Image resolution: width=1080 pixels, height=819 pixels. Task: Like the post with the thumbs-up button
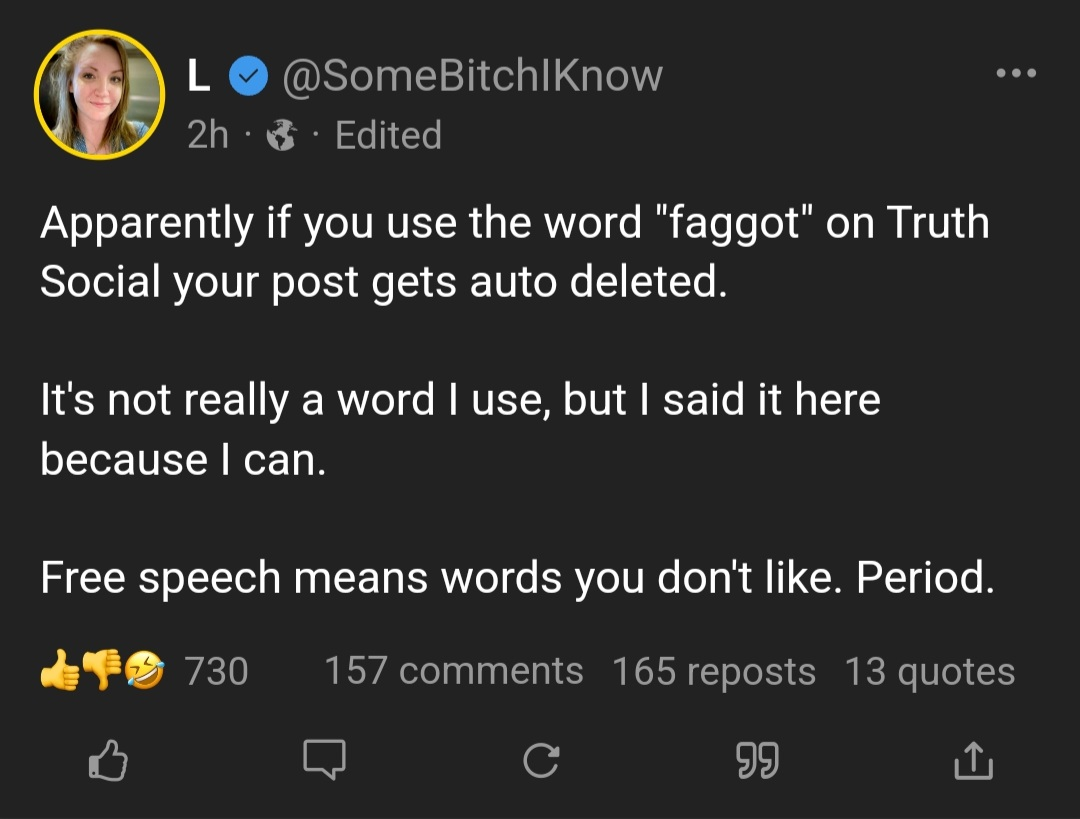coord(108,762)
